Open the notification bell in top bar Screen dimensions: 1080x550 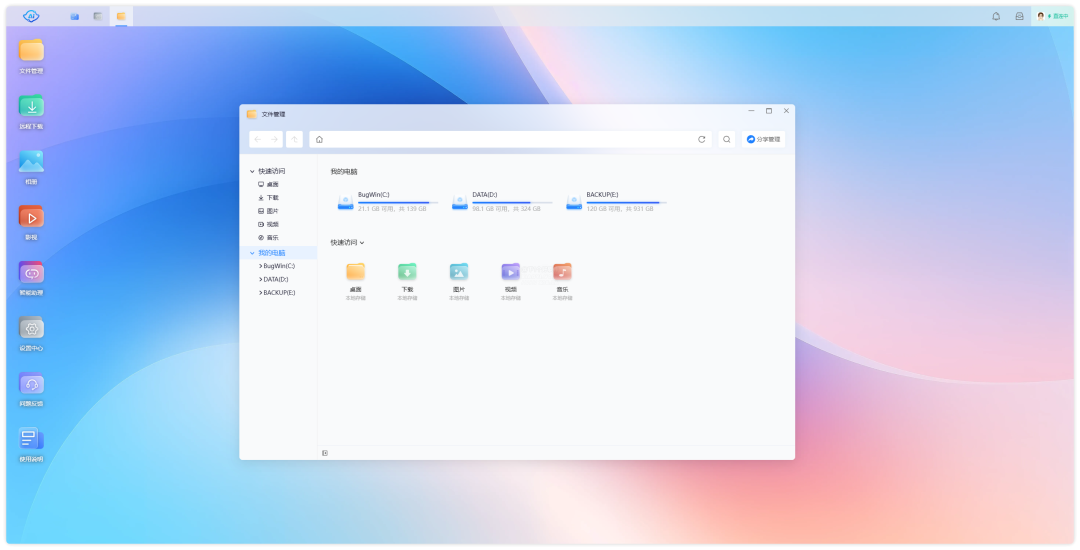[x=996, y=16]
